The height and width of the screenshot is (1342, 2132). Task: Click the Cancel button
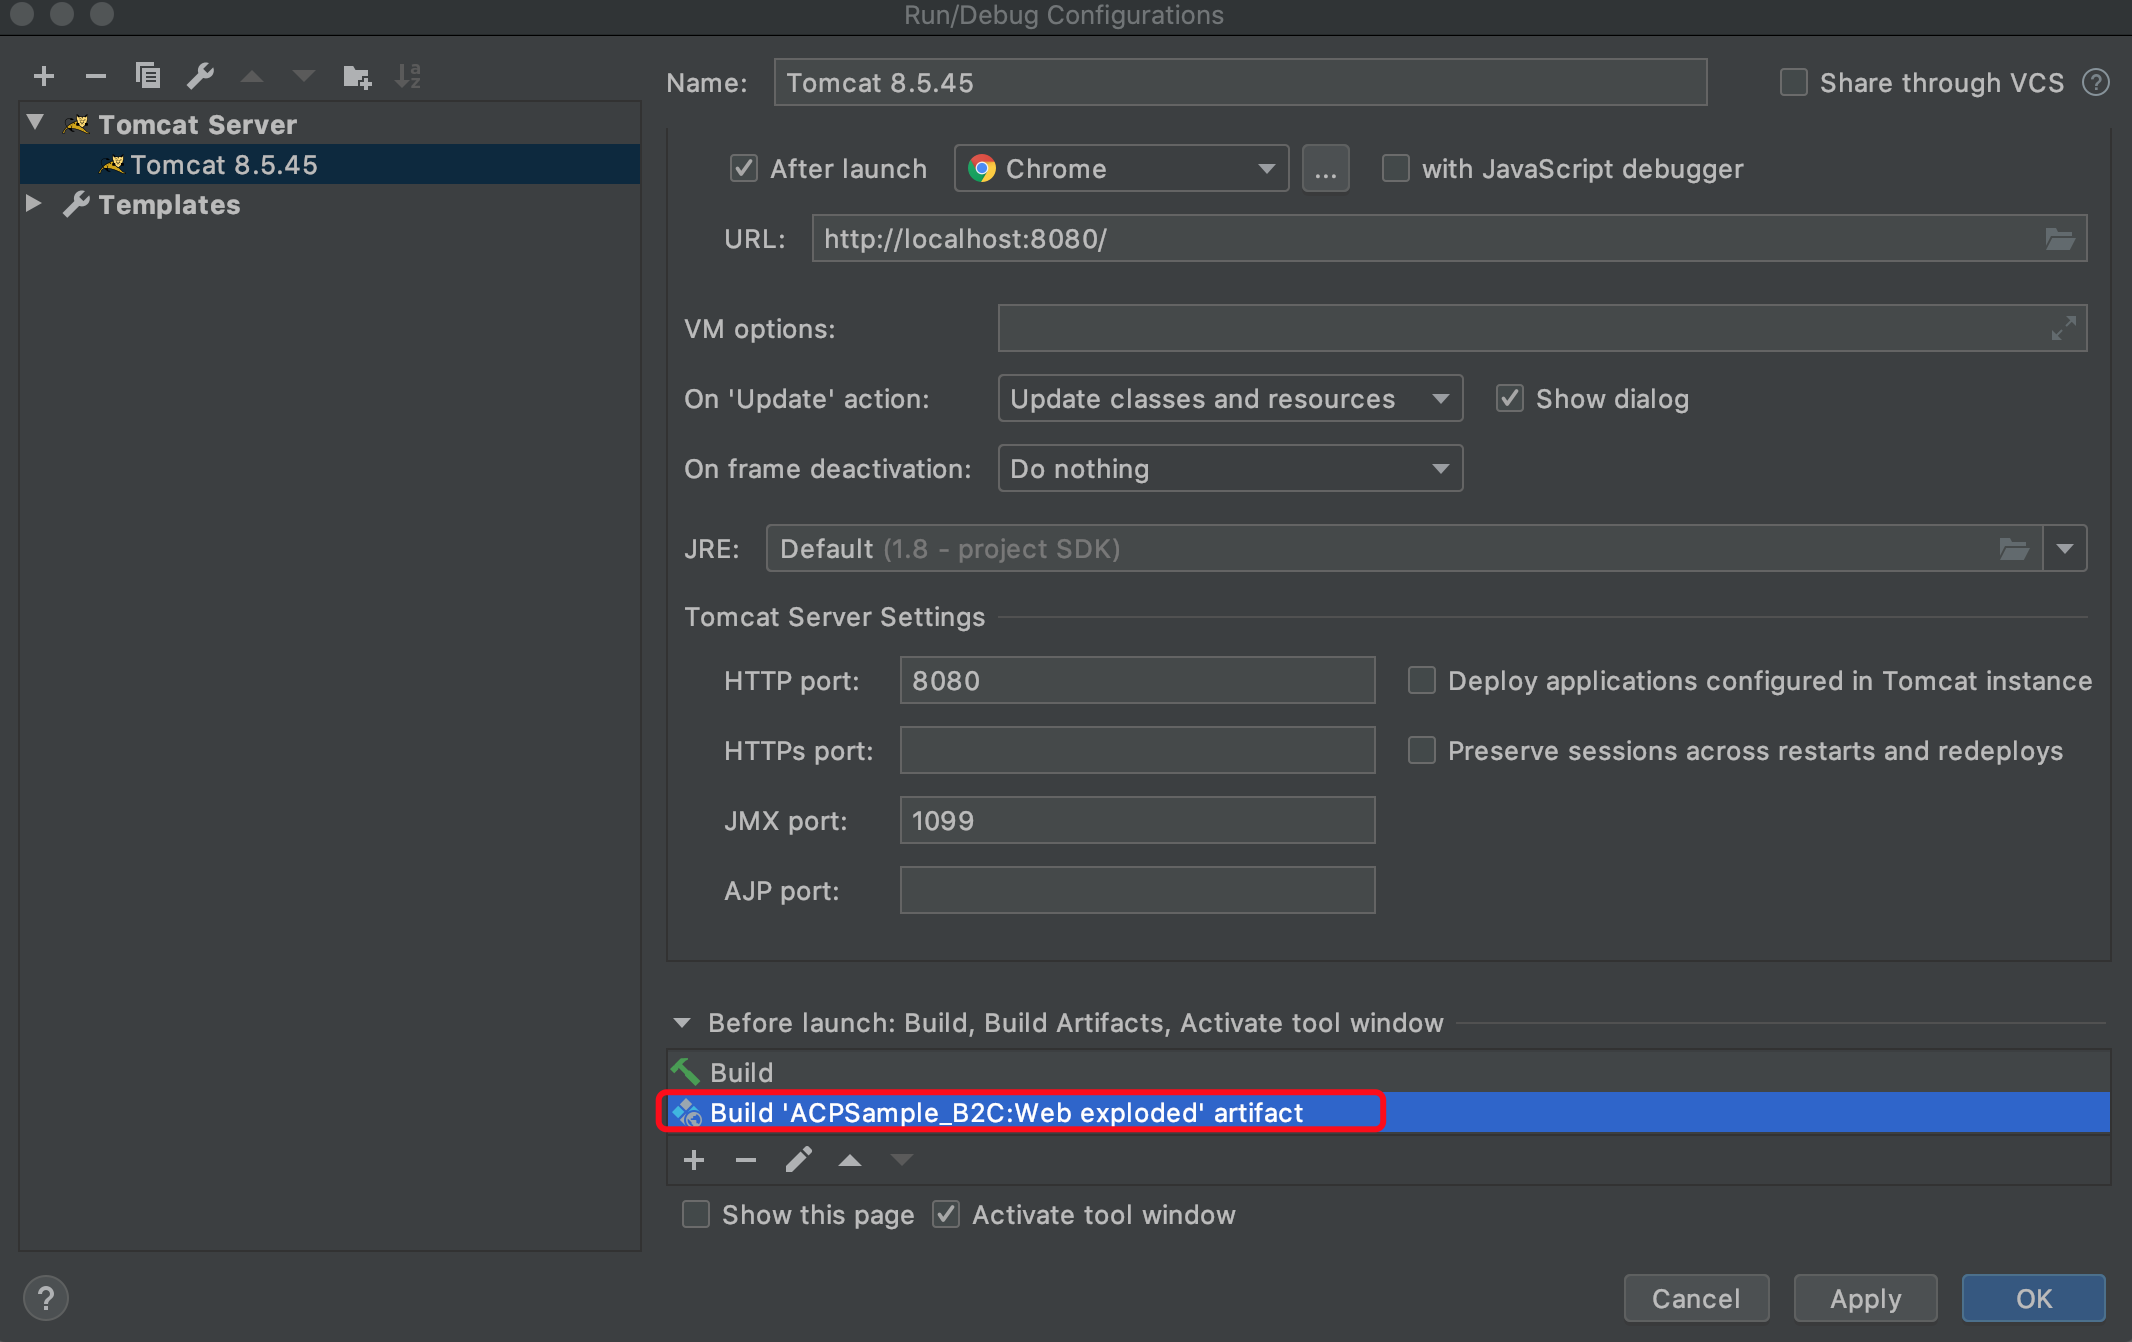(x=1696, y=1298)
